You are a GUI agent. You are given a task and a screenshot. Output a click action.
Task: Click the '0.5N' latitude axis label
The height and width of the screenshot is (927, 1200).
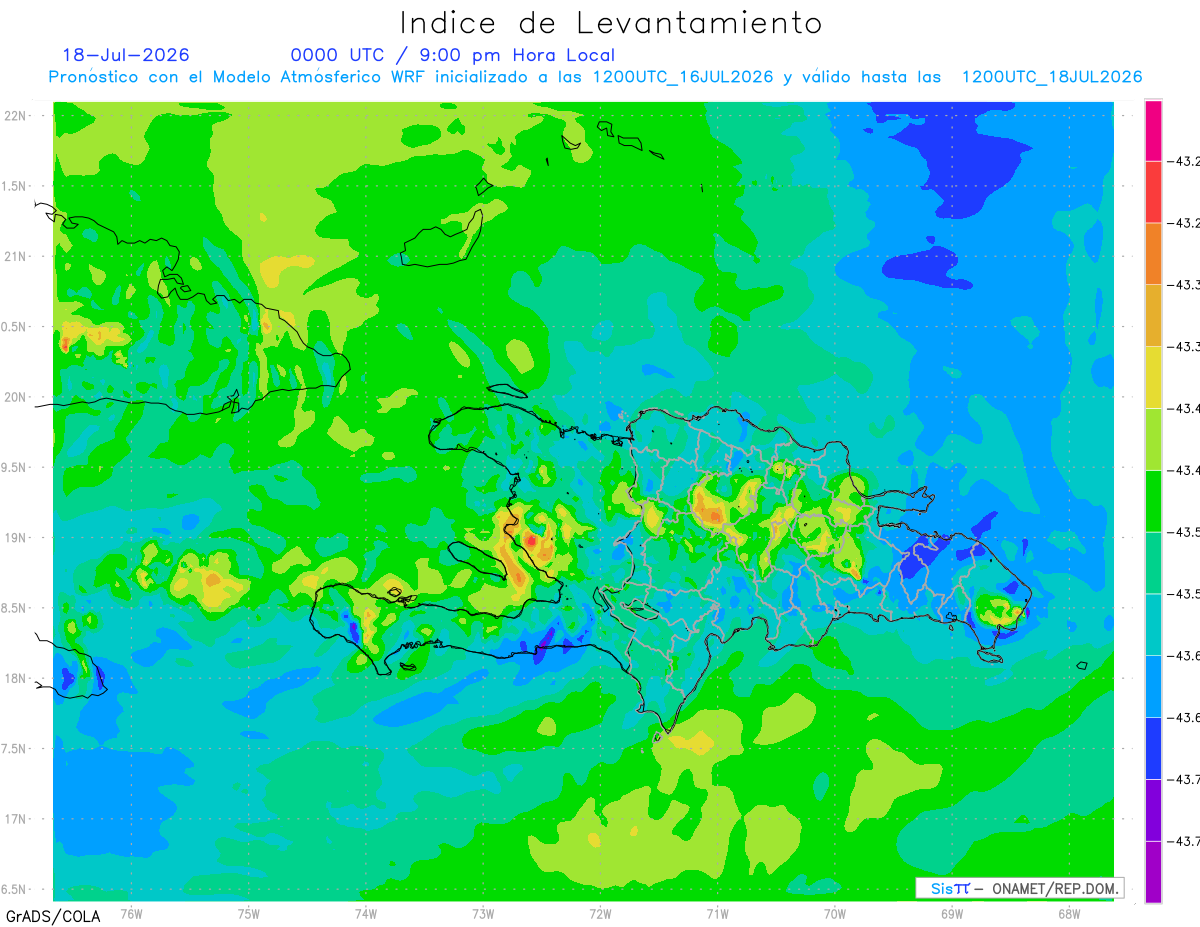[15, 327]
